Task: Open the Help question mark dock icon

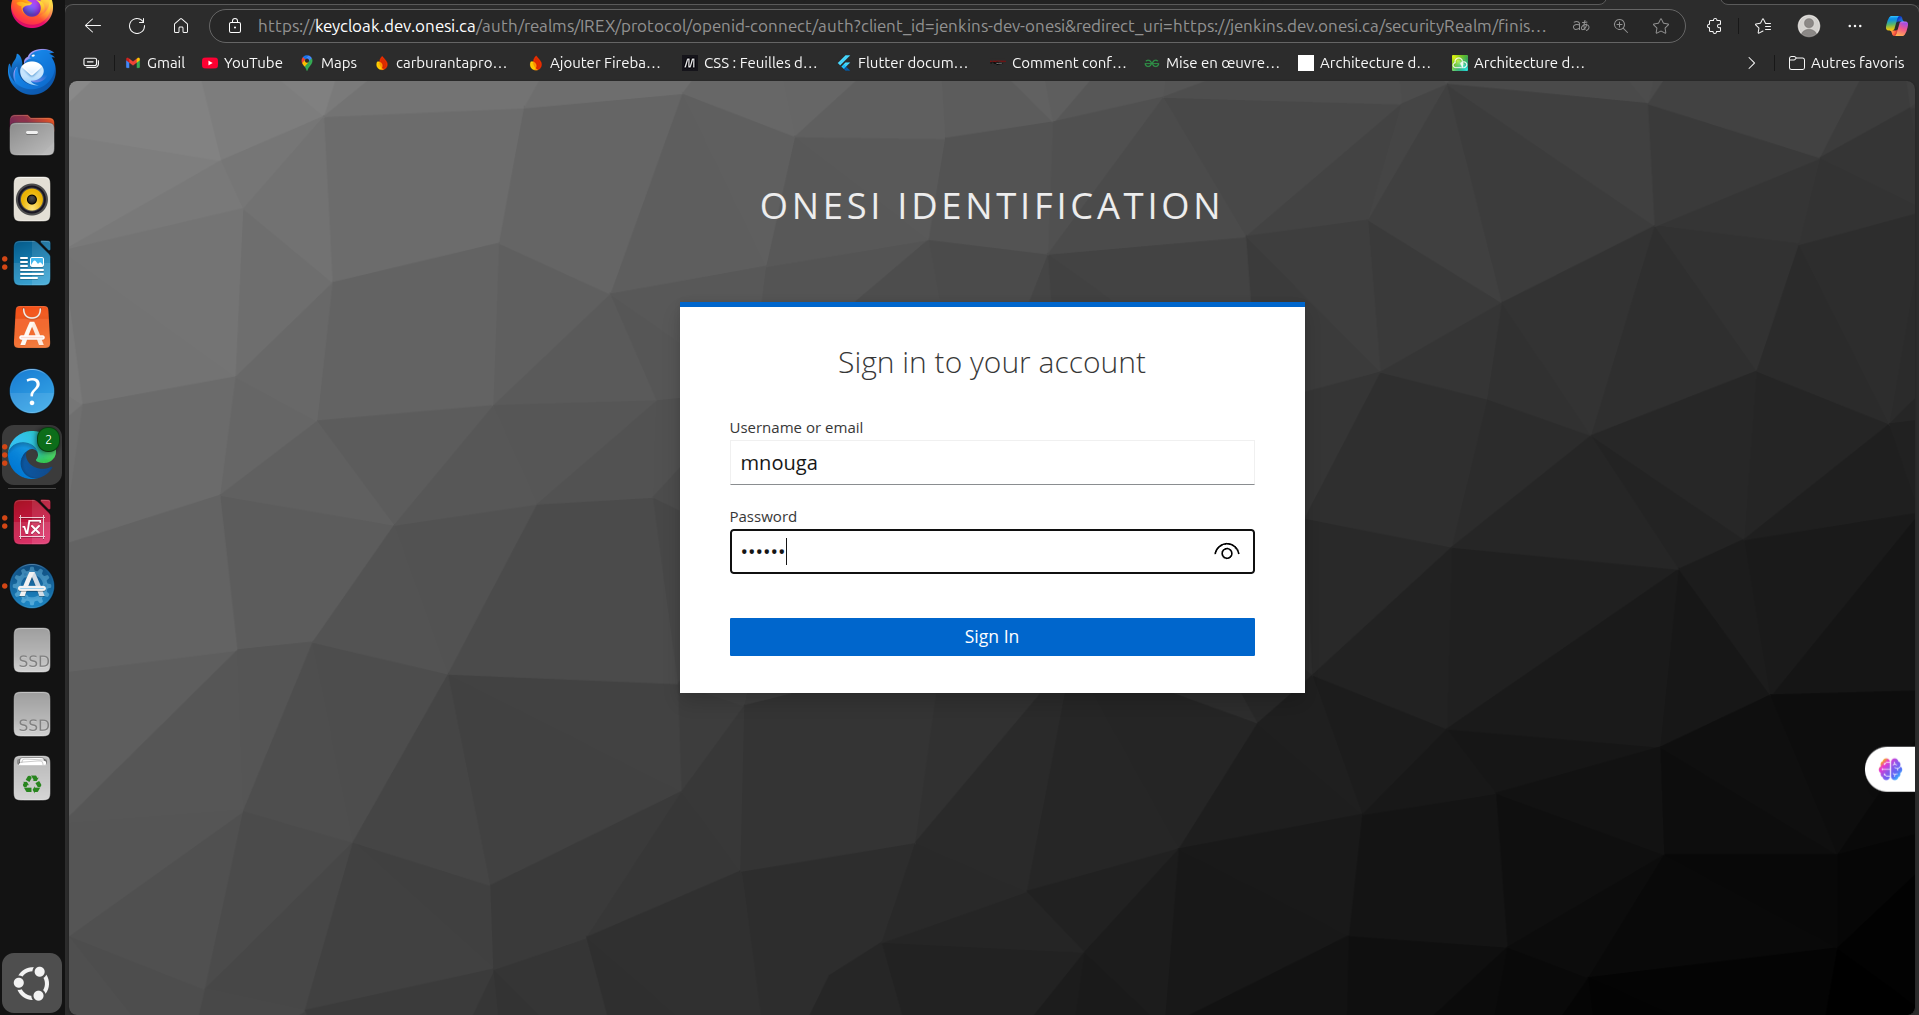Action: 32,391
